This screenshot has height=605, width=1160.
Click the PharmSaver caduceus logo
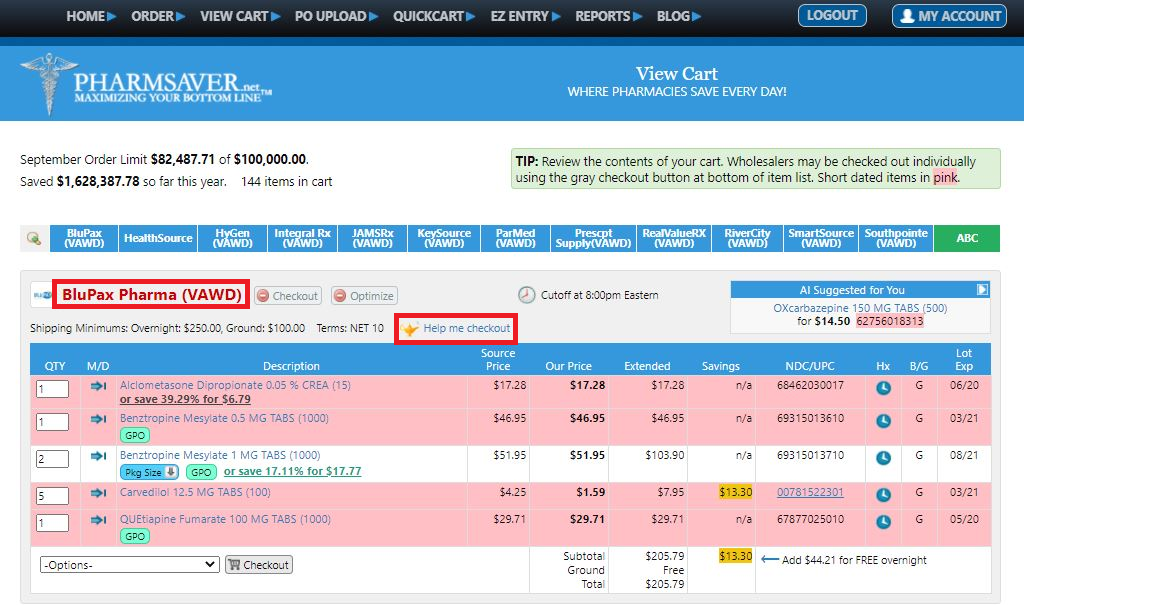click(x=49, y=84)
